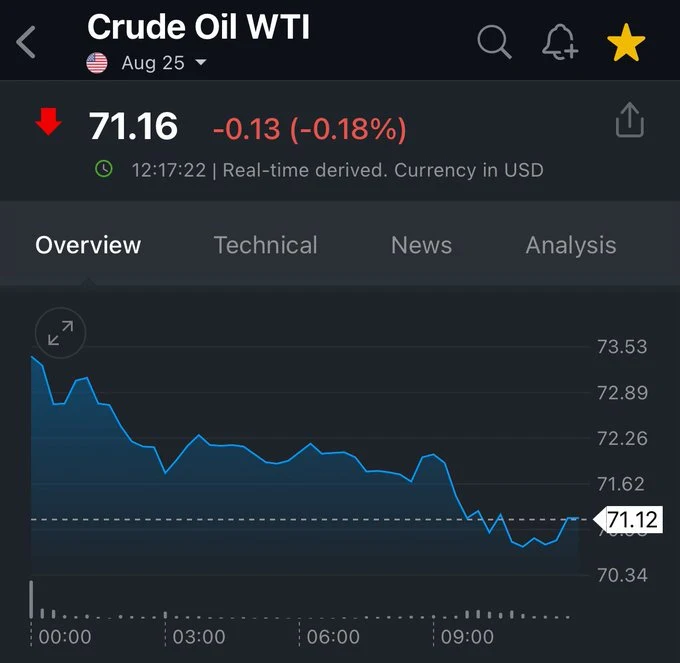Image resolution: width=680 pixels, height=663 pixels.
Task: Add a price alert with the bell icon
Action: (x=560, y=42)
